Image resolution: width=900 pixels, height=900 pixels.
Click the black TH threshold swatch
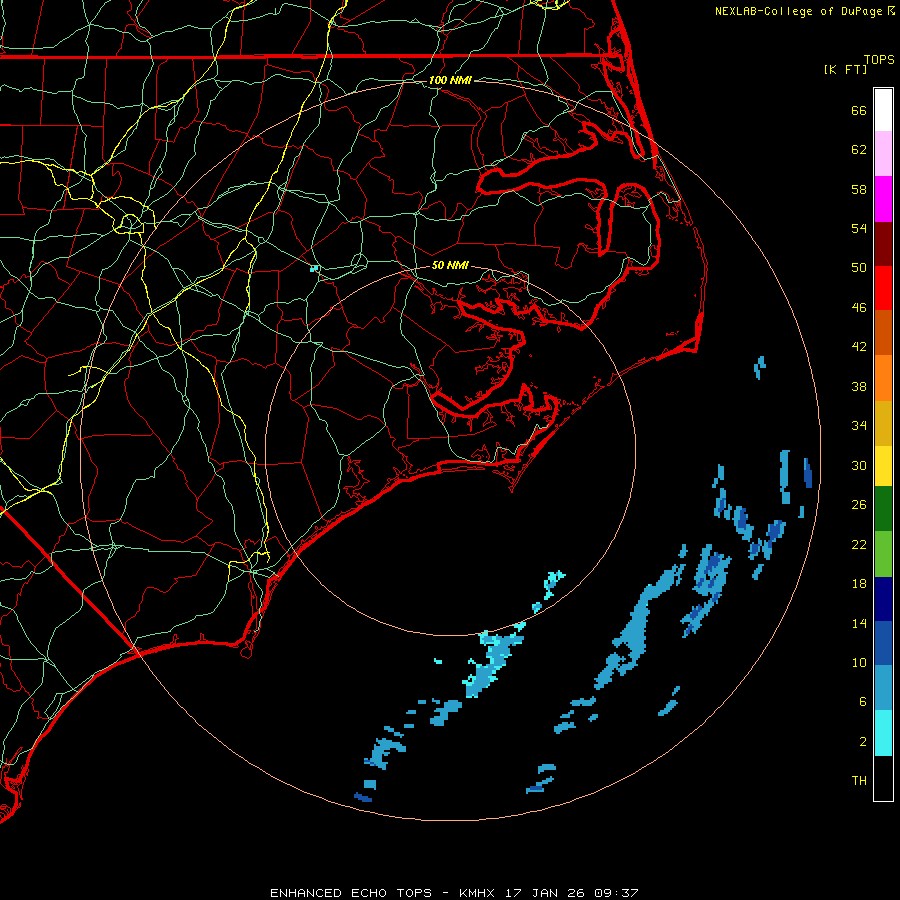click(883, 777)
